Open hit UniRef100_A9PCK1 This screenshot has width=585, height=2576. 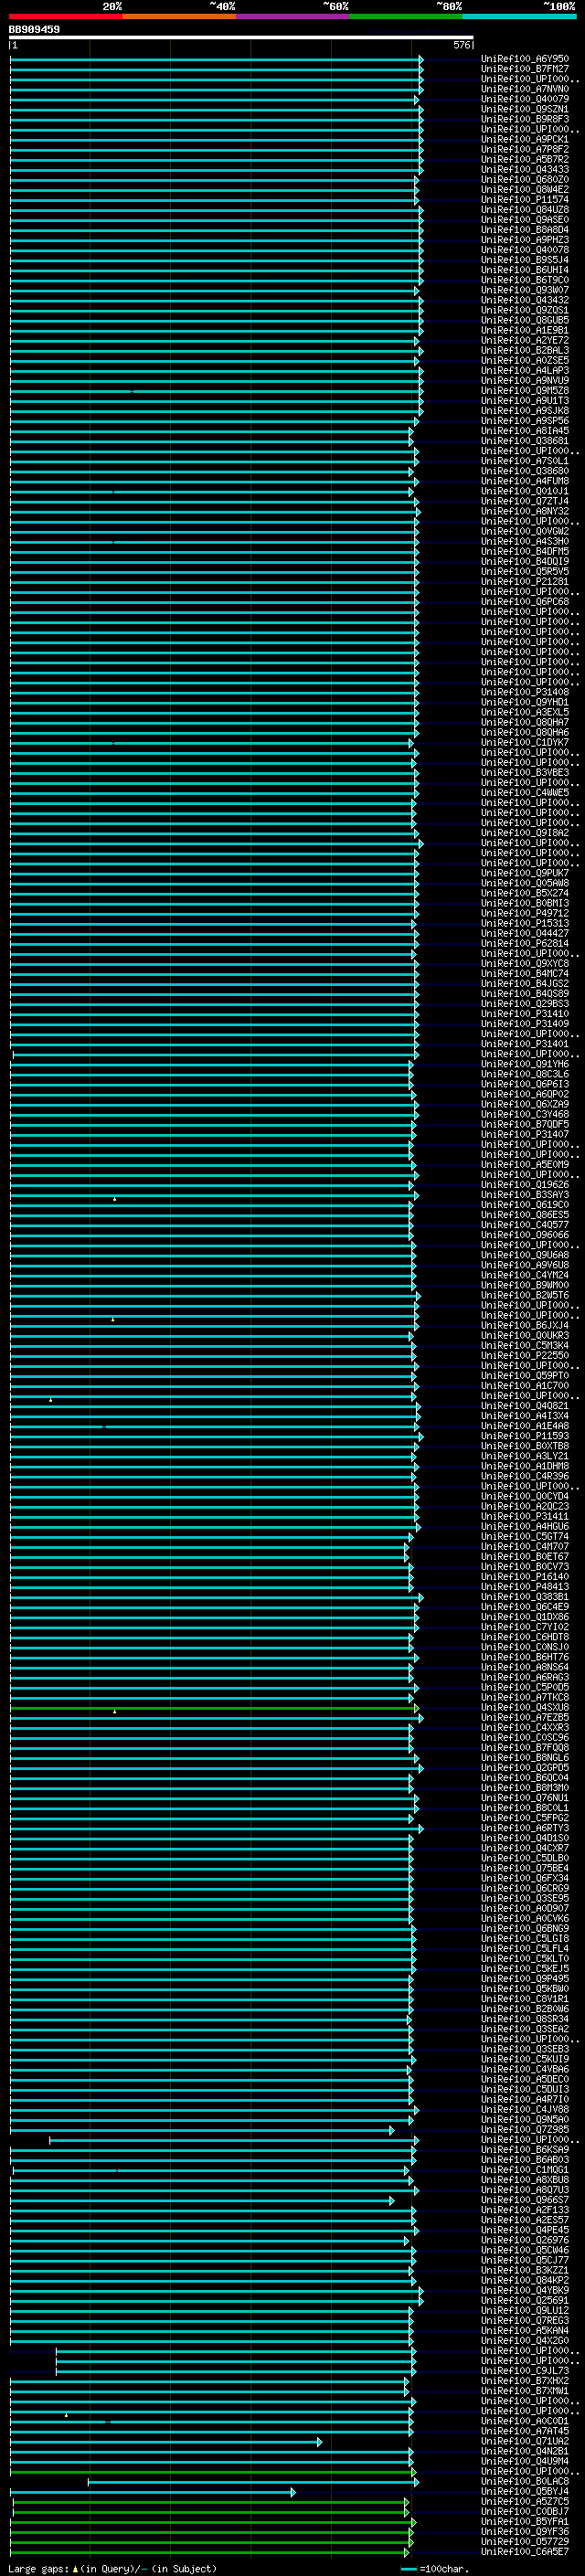[525, 139]
